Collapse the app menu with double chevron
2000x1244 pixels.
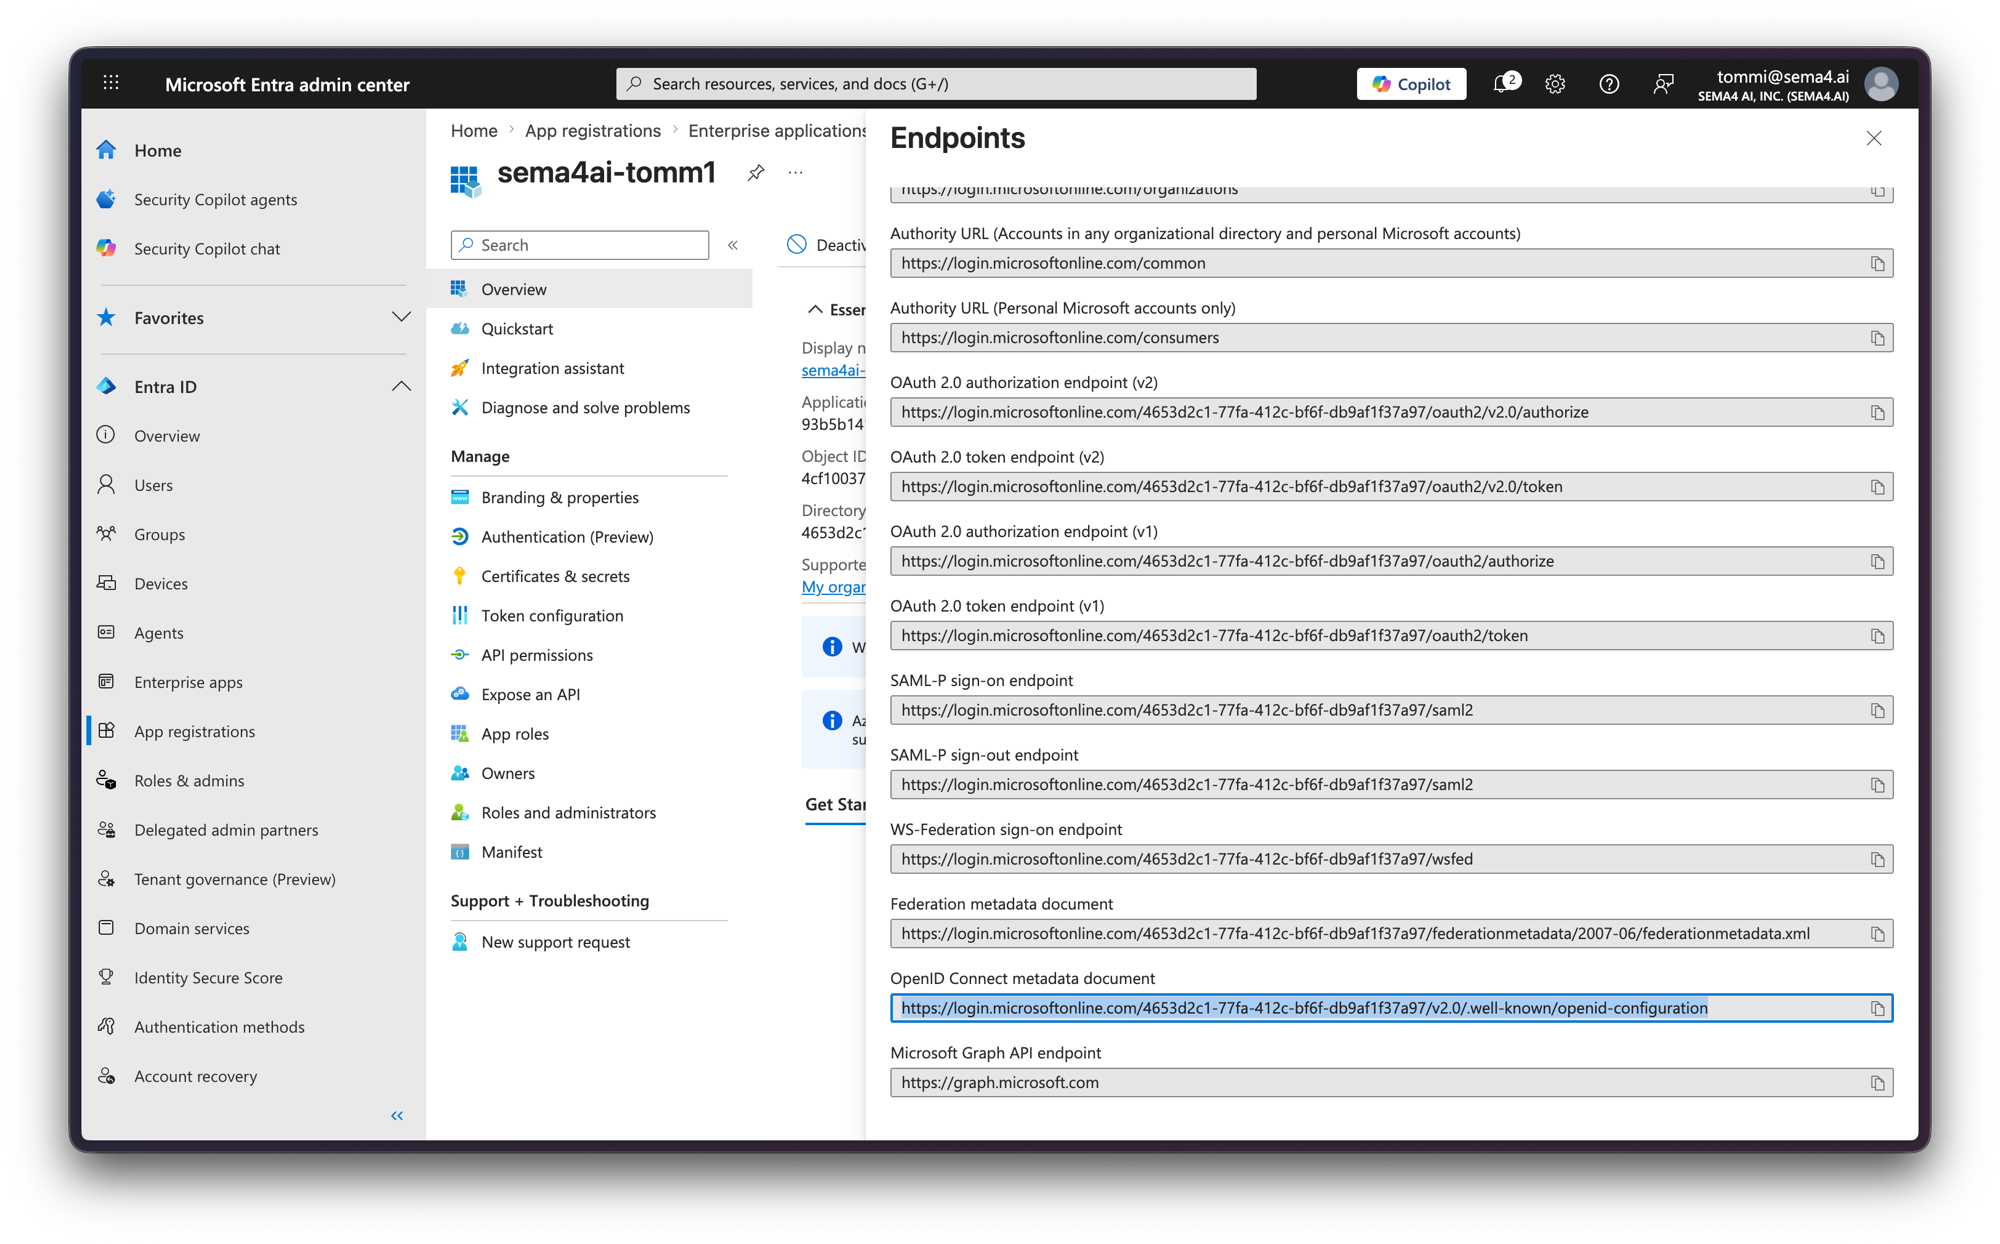[733, 245]
